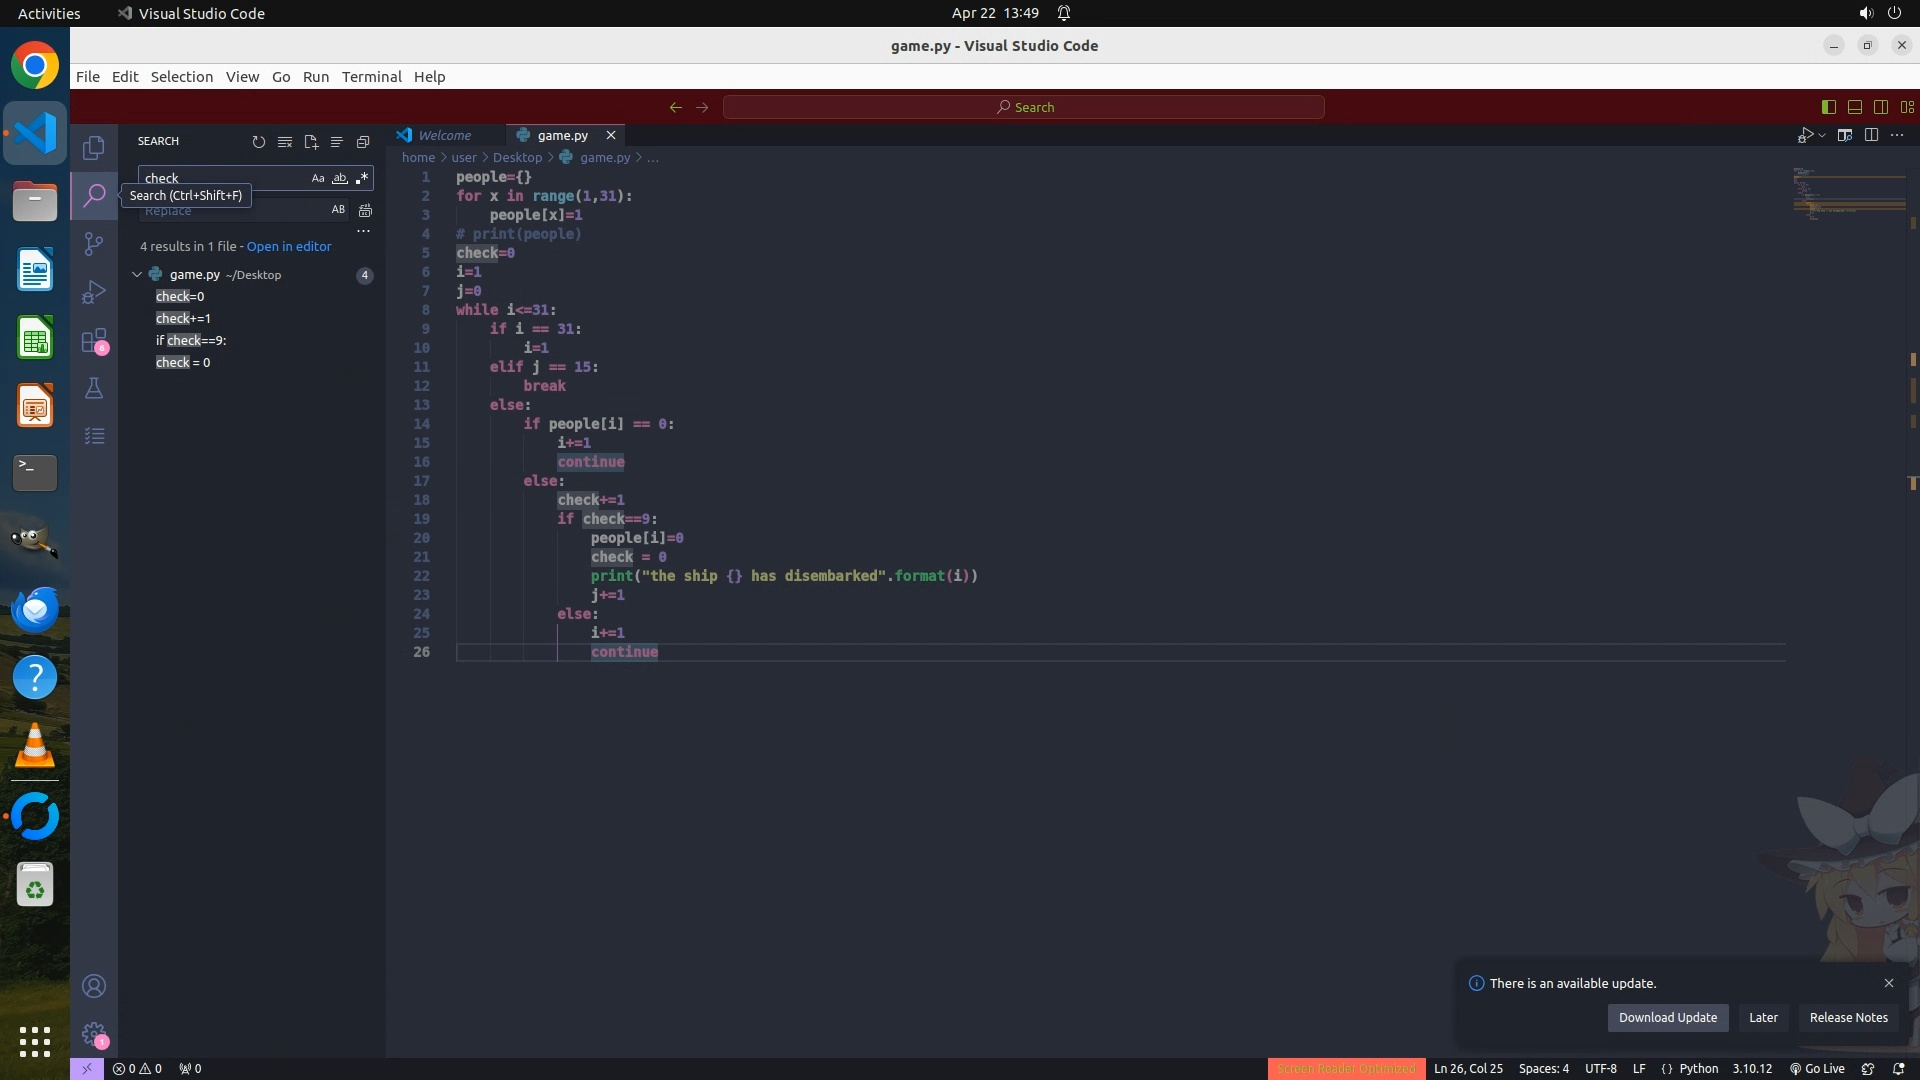This screenshot has width=1920, height=1080.
Task: Enable Use Regular Expression search option
Action: coord(362,178)
